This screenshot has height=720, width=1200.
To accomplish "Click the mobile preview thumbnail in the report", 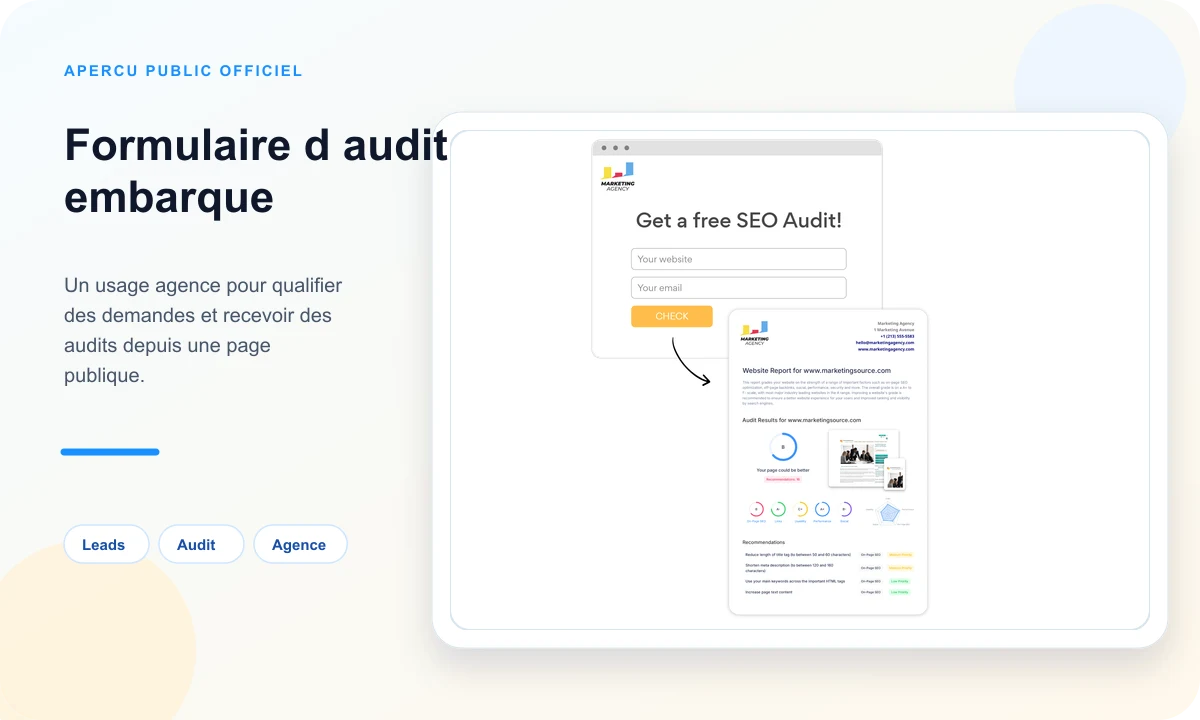I will pos(894,474).
